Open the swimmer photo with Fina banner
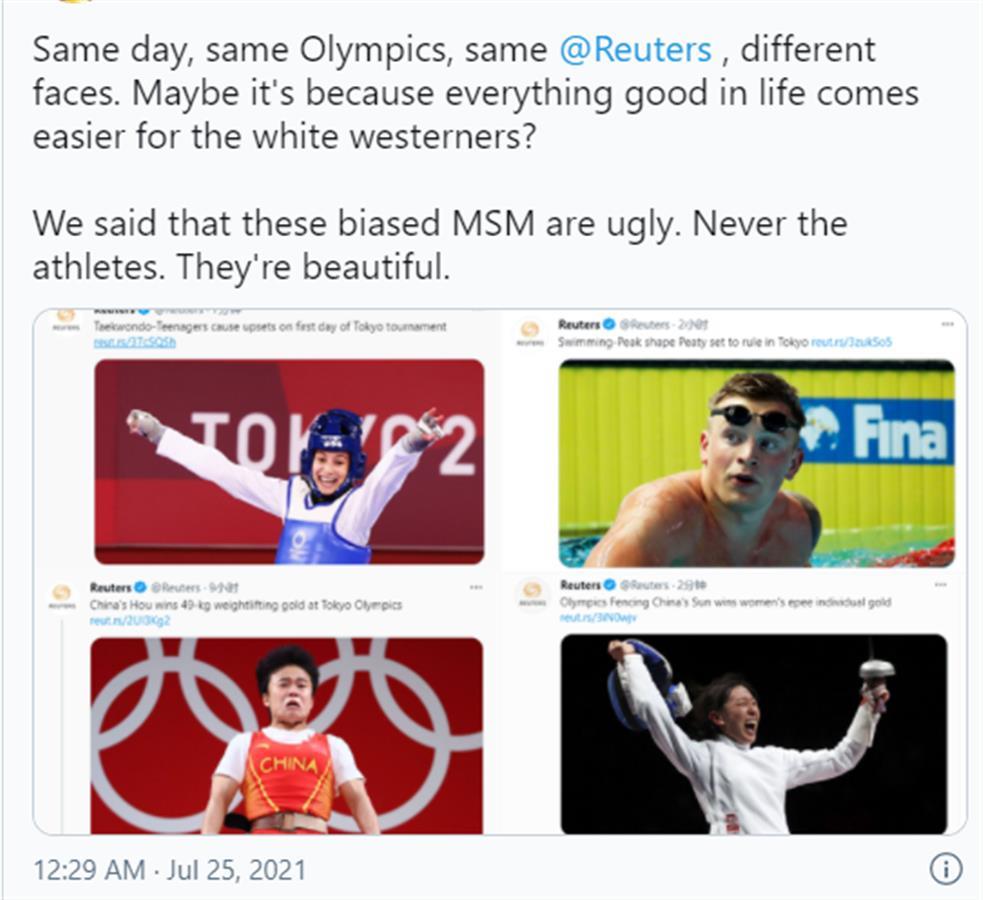This screenshot has height=900, width=983. click(x=757, y=464)
